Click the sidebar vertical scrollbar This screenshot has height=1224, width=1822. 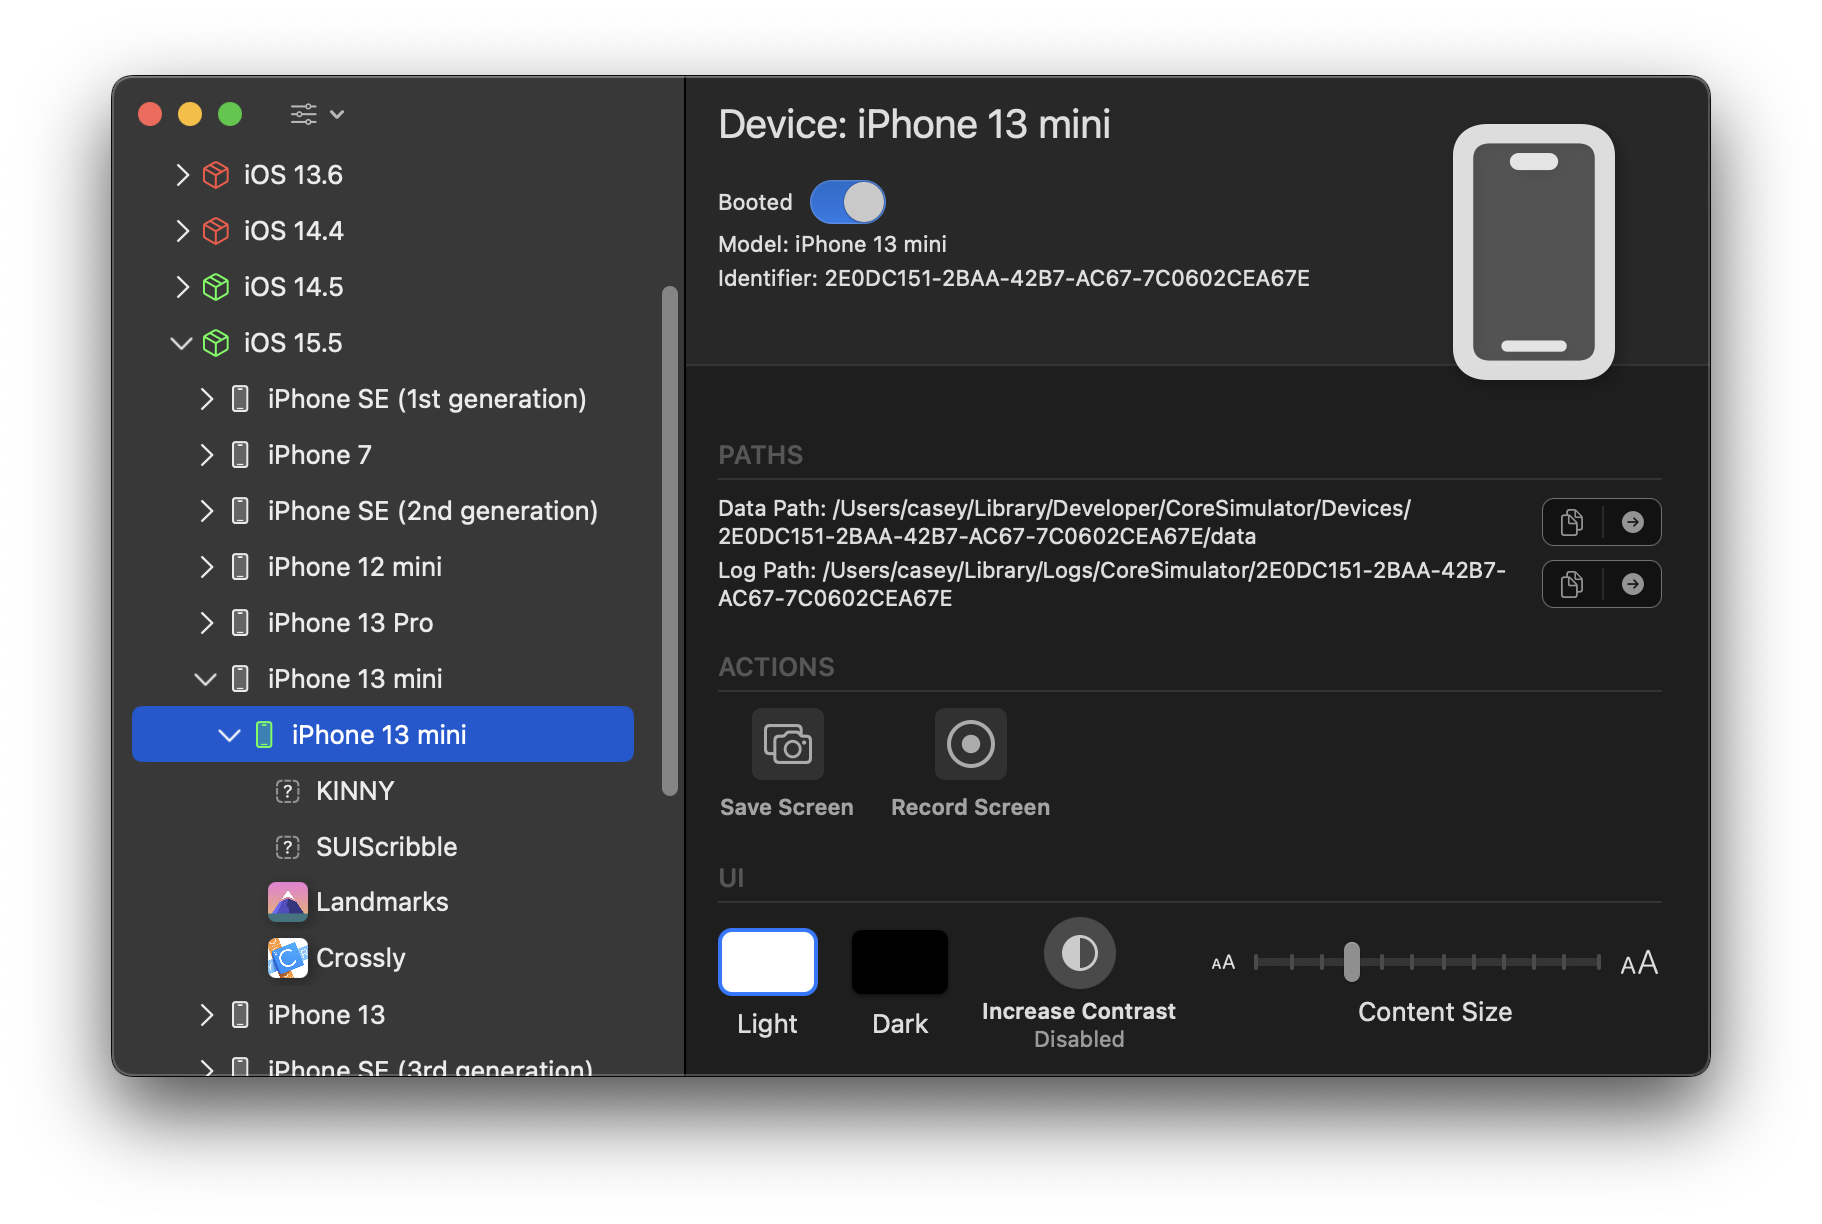point(670,541)
